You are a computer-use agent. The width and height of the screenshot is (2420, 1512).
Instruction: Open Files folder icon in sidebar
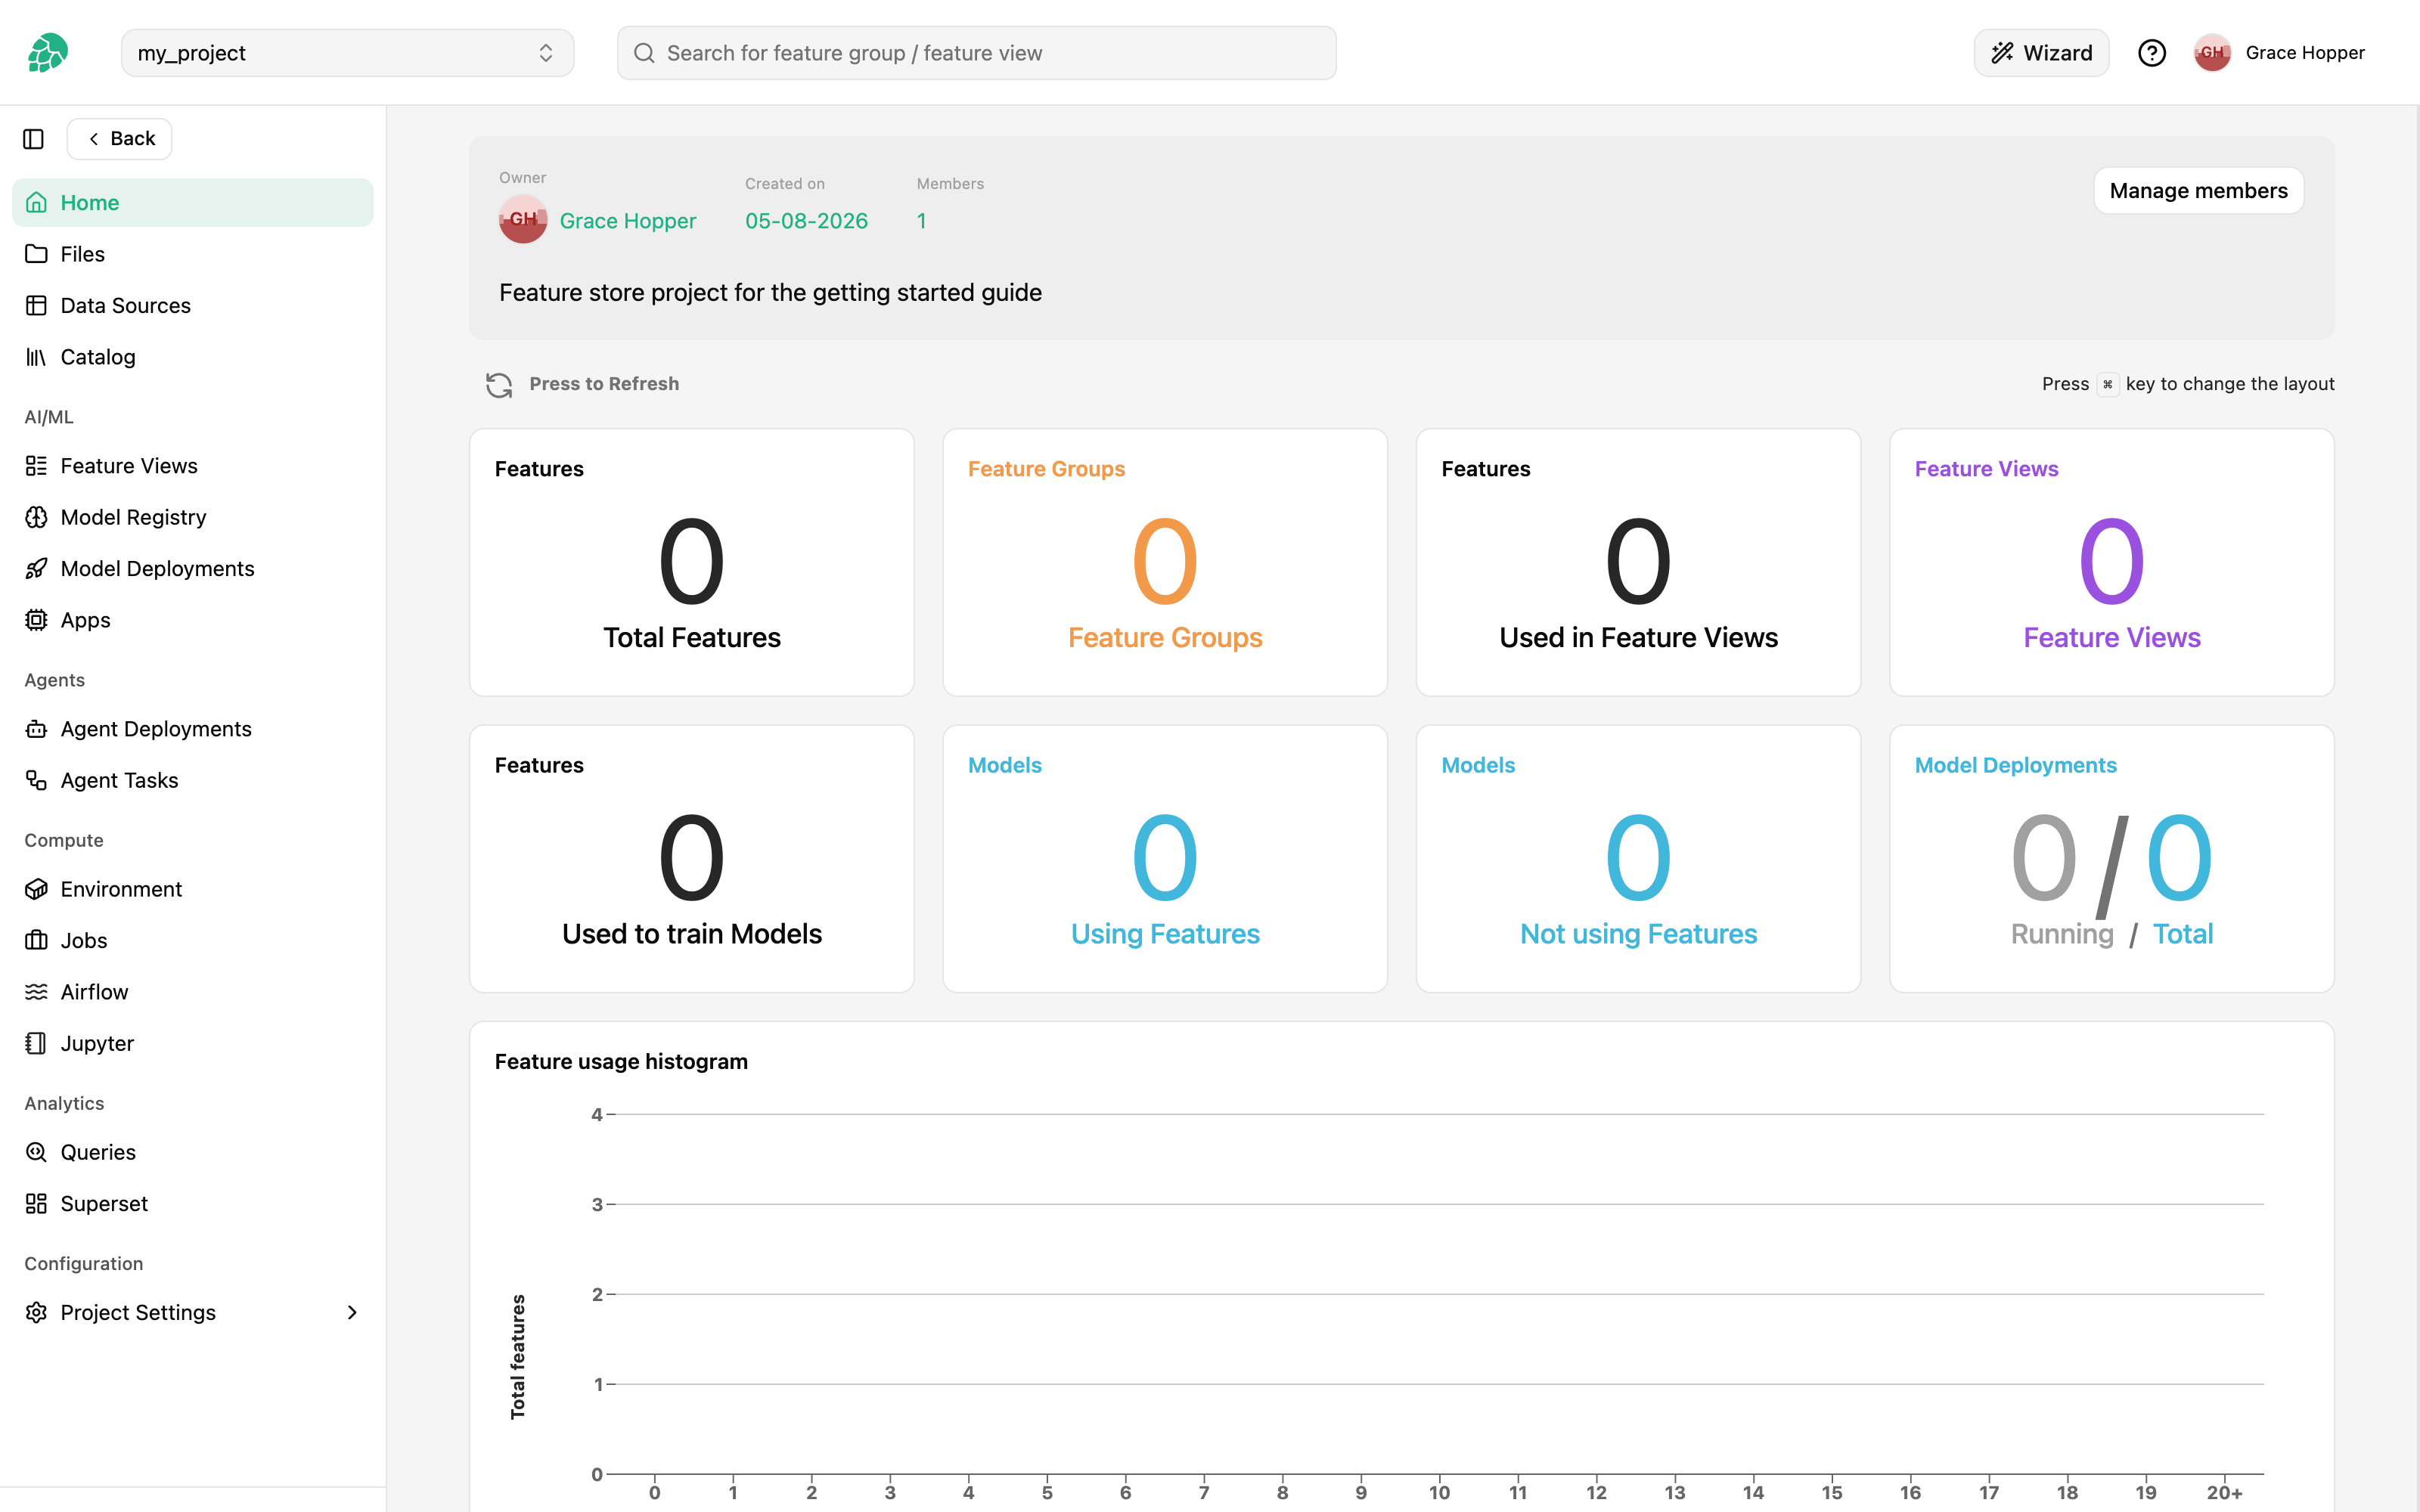tap(36, 254)
